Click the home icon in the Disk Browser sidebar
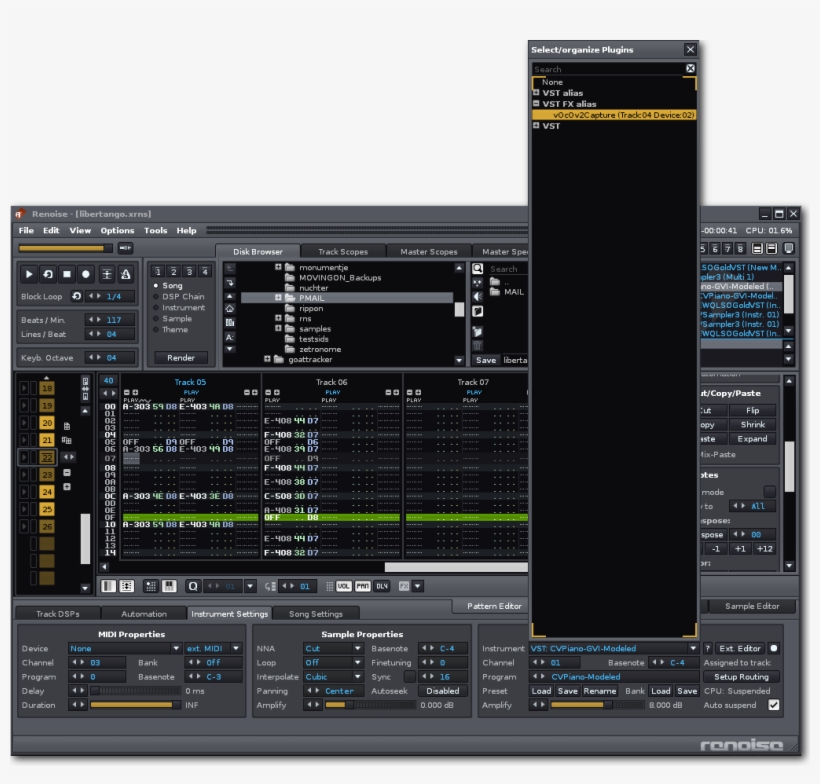This screenshot has height=784, width=820. (231, 308)
